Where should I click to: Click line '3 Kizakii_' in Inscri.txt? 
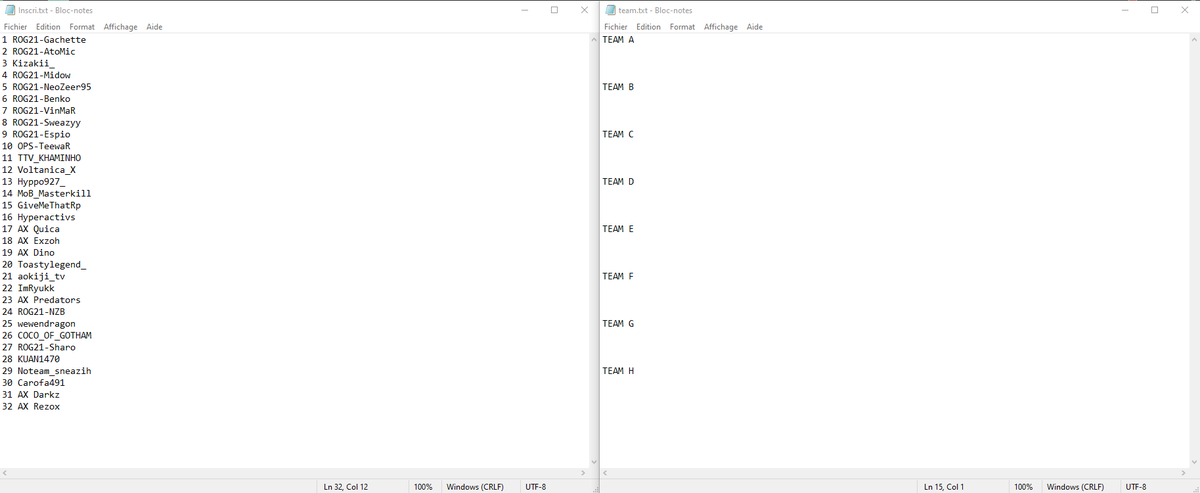29,63
